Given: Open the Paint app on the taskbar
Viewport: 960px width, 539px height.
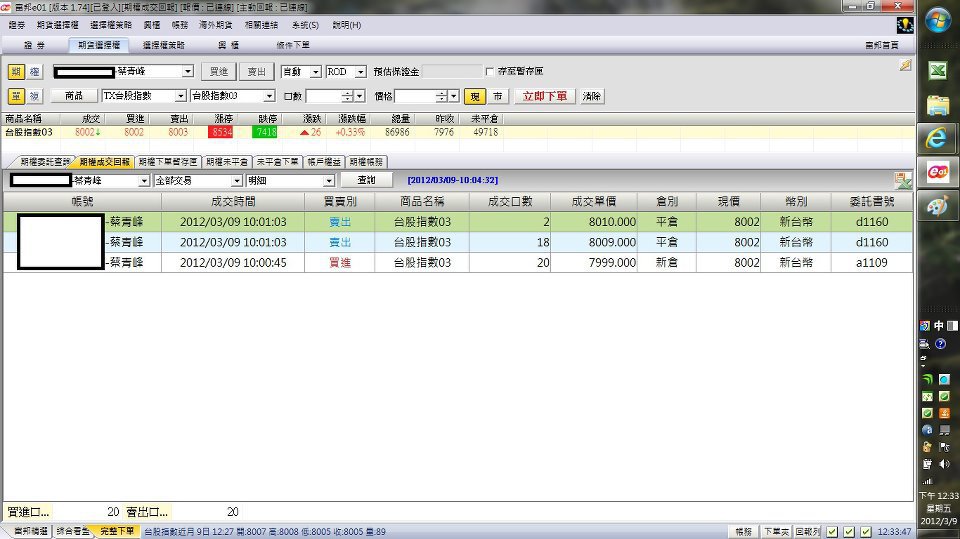Looking at the screenshot, I should tap(937, 206).
